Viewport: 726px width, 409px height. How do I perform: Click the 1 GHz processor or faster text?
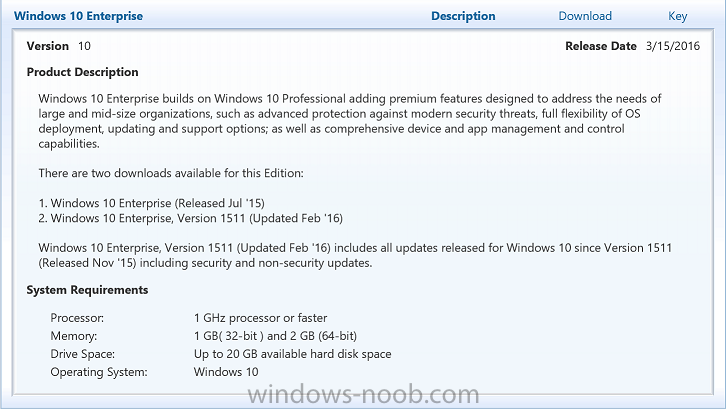point(260,318)
